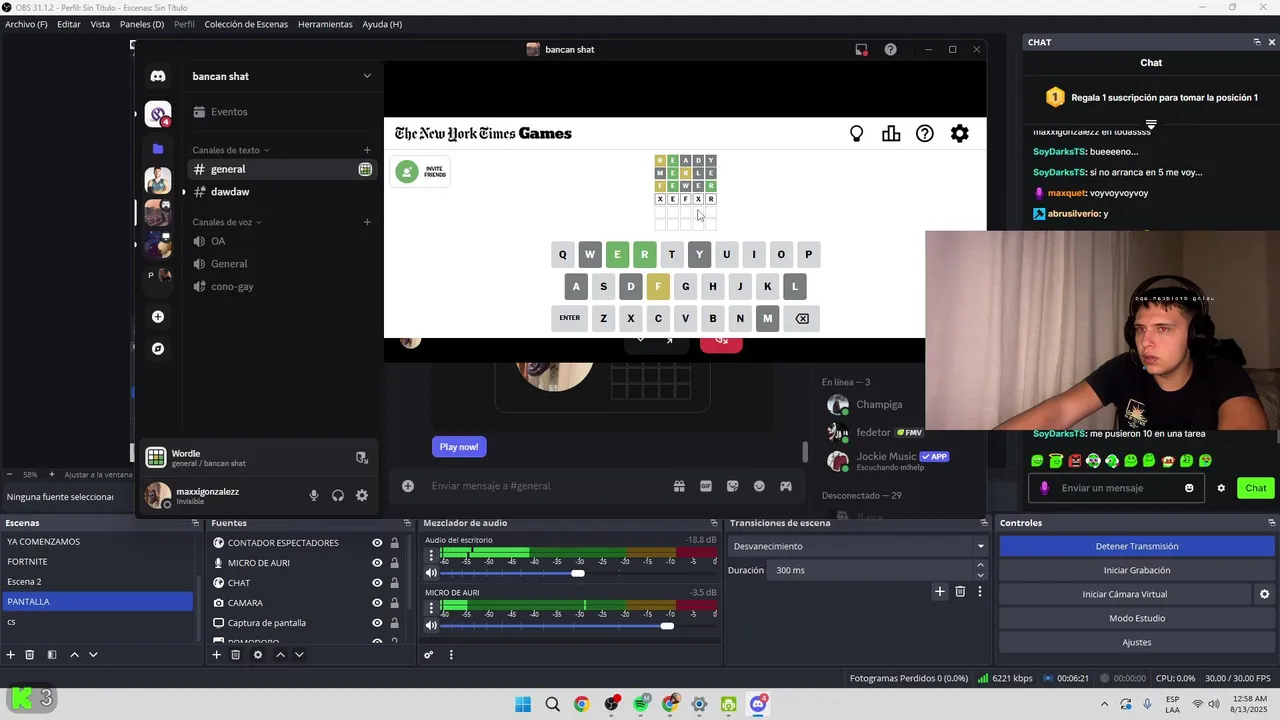
Task: Open Discord sticker picker icon
Action: [x=733, y=486]
